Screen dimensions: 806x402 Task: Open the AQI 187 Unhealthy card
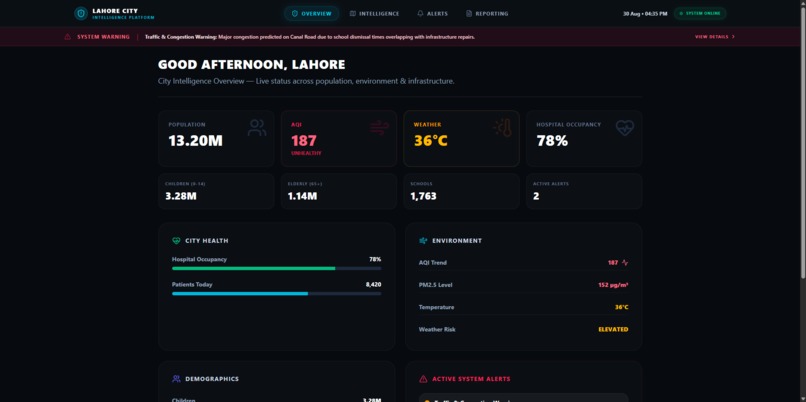(x=339, y=138)
